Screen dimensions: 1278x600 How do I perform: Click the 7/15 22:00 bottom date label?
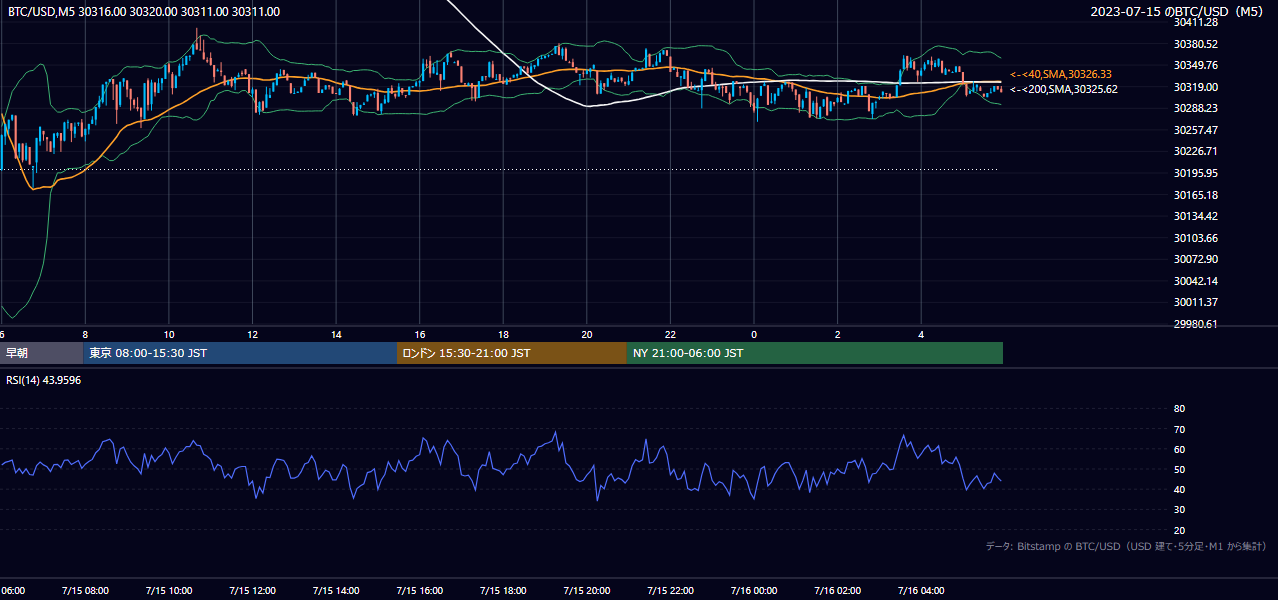[670, 590]
